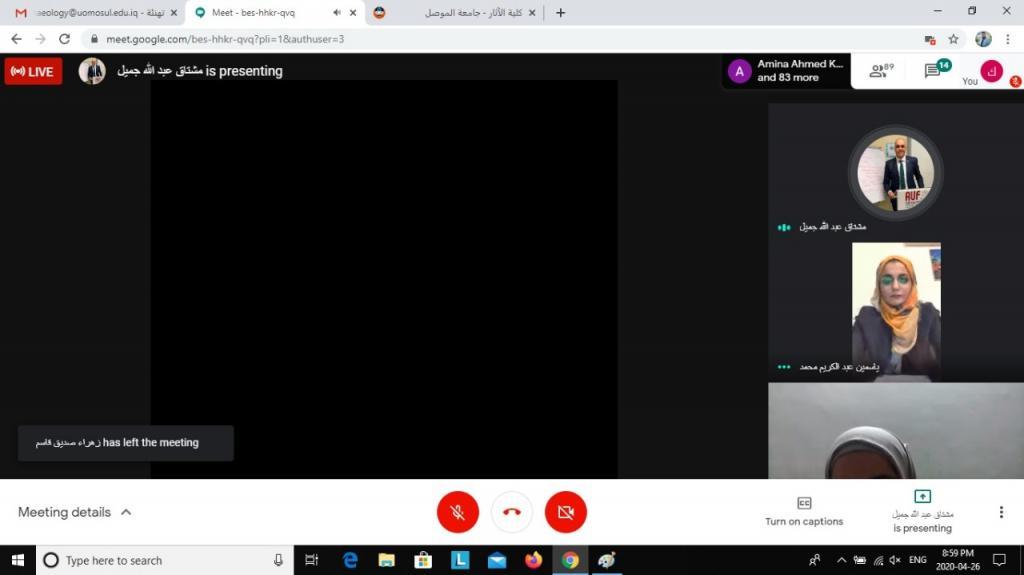Toggle the microphone mute button

(458, 512)
